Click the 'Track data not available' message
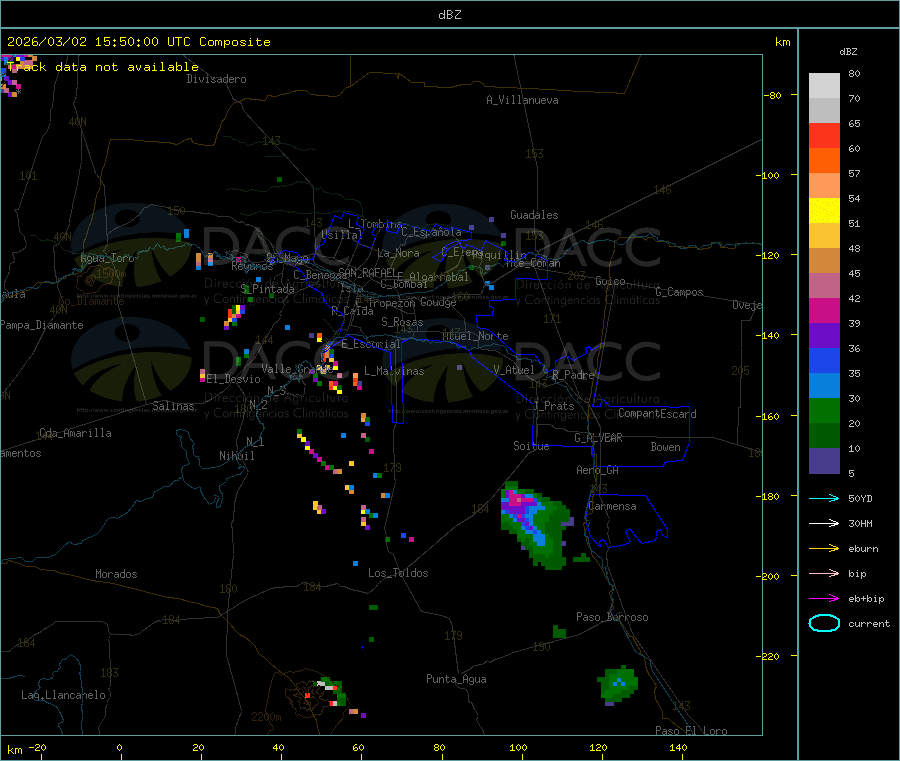Screen dimensions: 900x761 [103, 67]
